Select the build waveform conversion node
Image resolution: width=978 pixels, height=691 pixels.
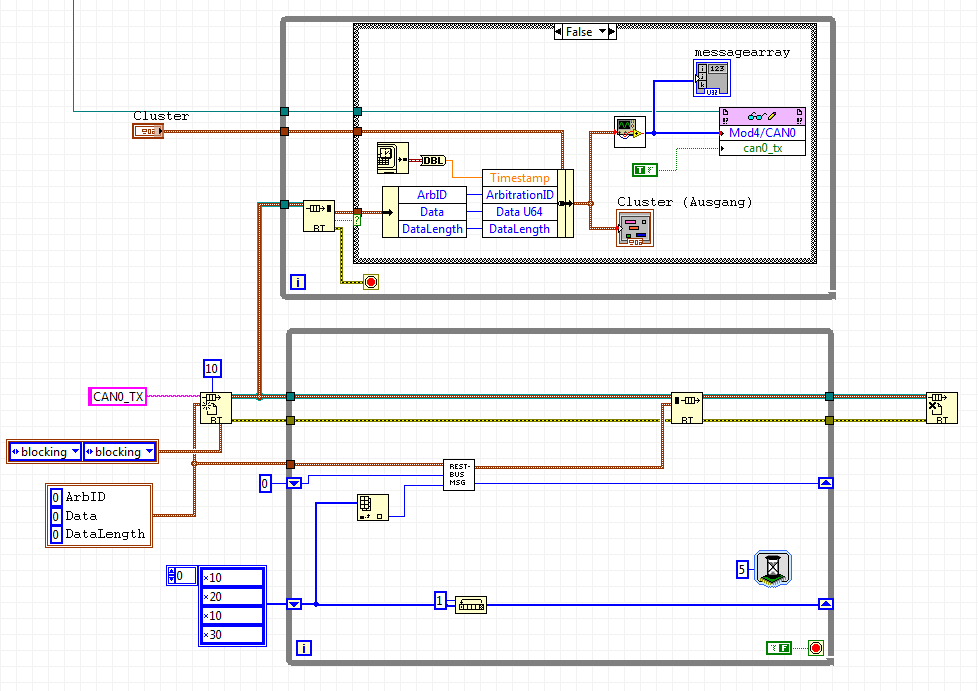pos(629,132)
